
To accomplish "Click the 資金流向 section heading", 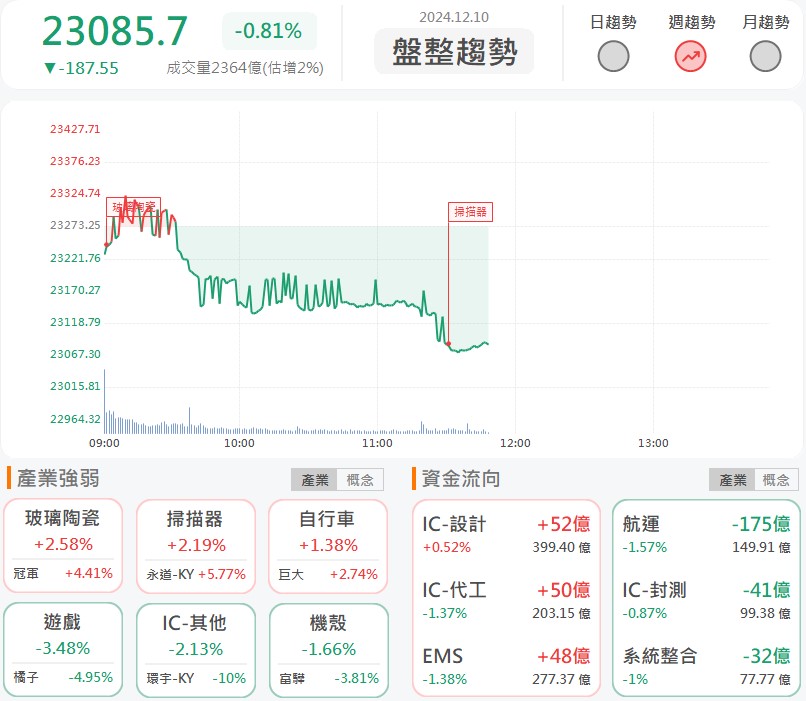I will (461, 478).
